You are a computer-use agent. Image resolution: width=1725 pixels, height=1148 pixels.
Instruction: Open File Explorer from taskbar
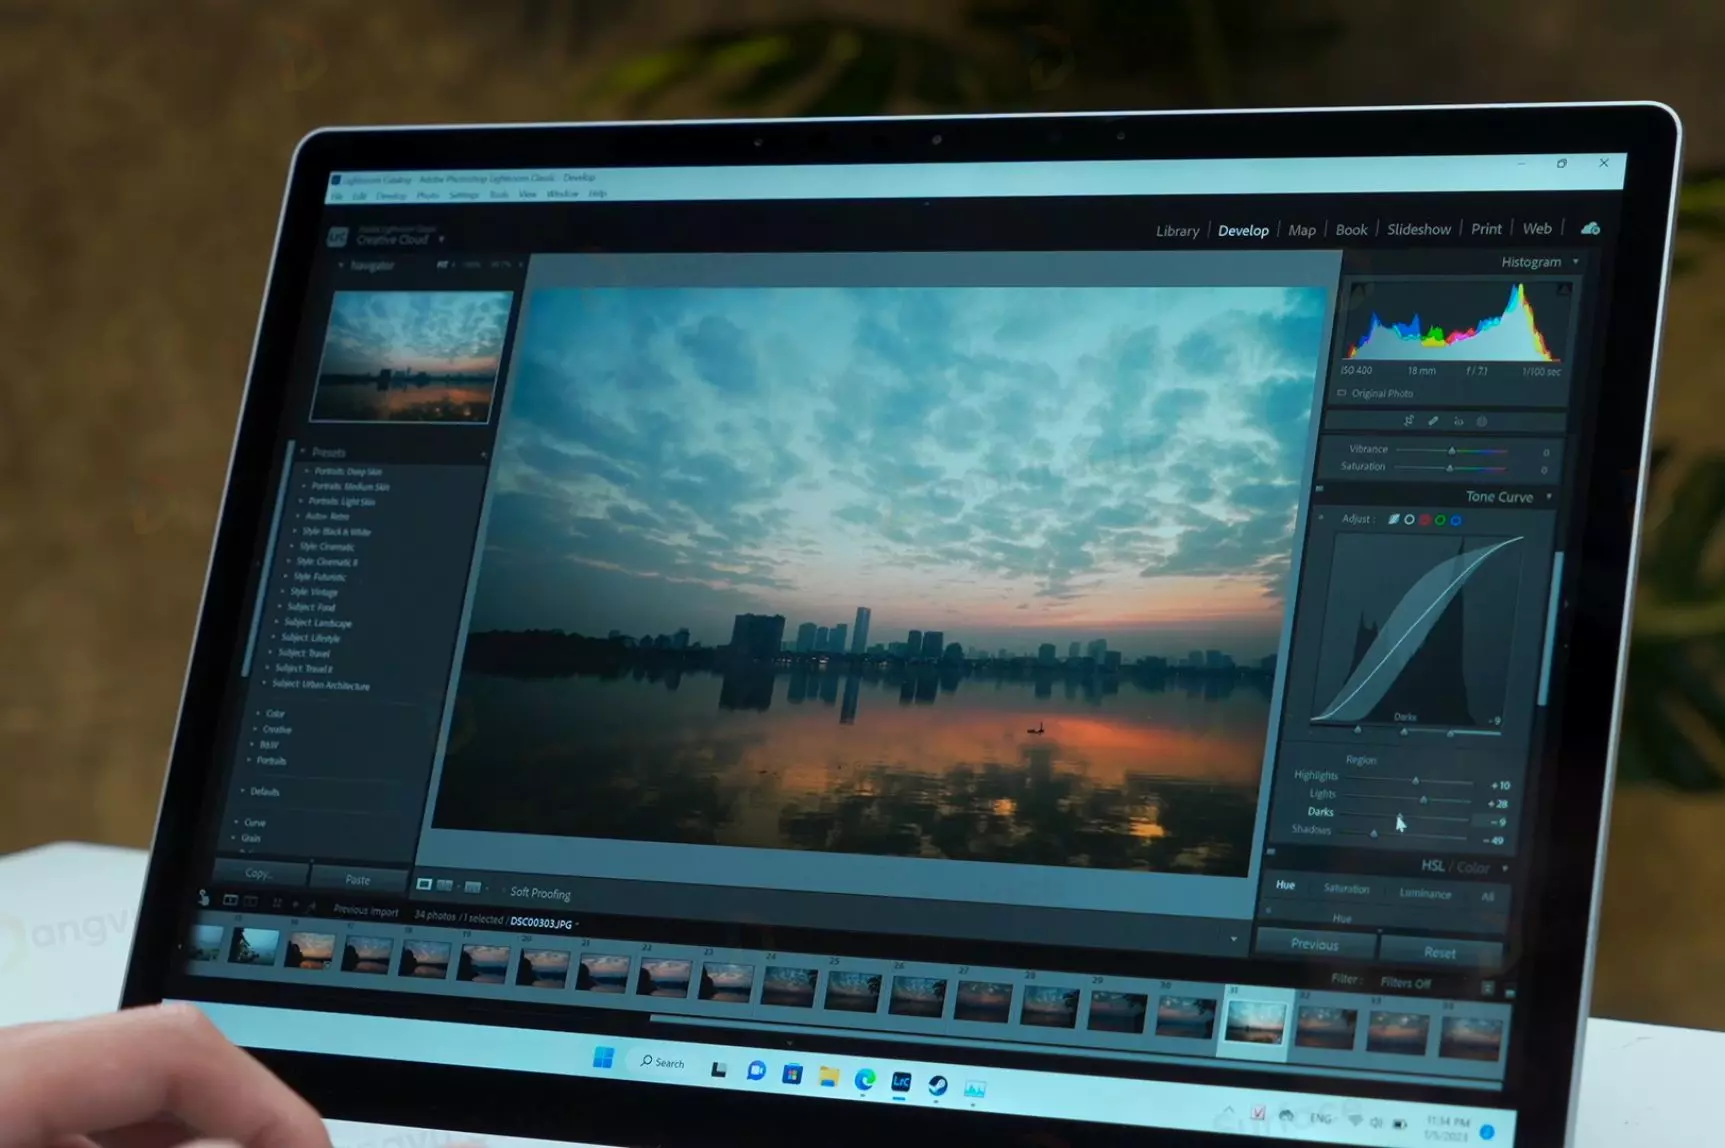pyautogui.click(x=828, y=1076)
